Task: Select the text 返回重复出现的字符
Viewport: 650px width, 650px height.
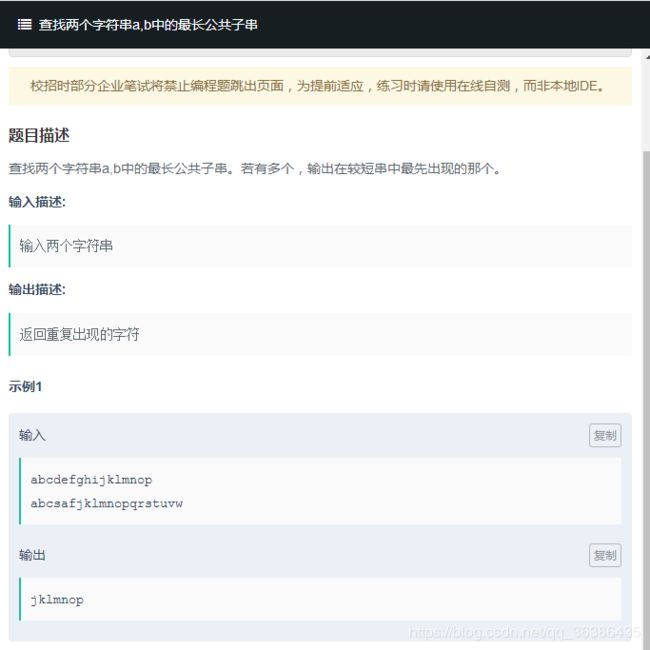Action: [79, 334]
